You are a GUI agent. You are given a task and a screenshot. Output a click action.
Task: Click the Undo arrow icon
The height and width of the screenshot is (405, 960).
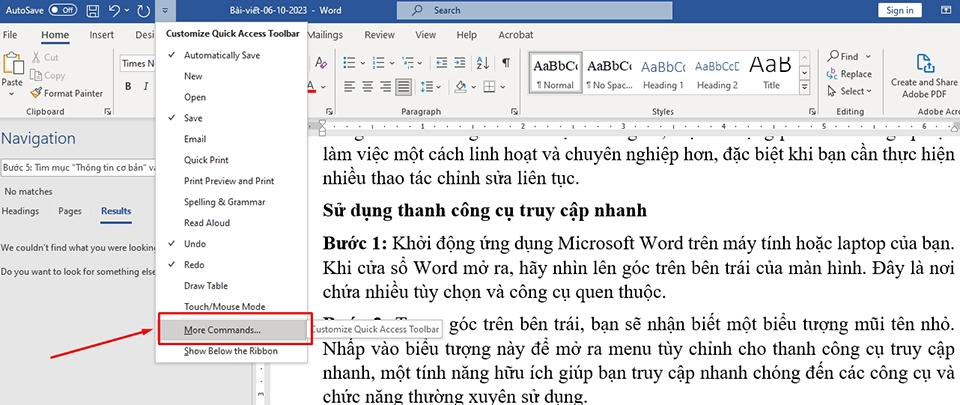point(115,10)
